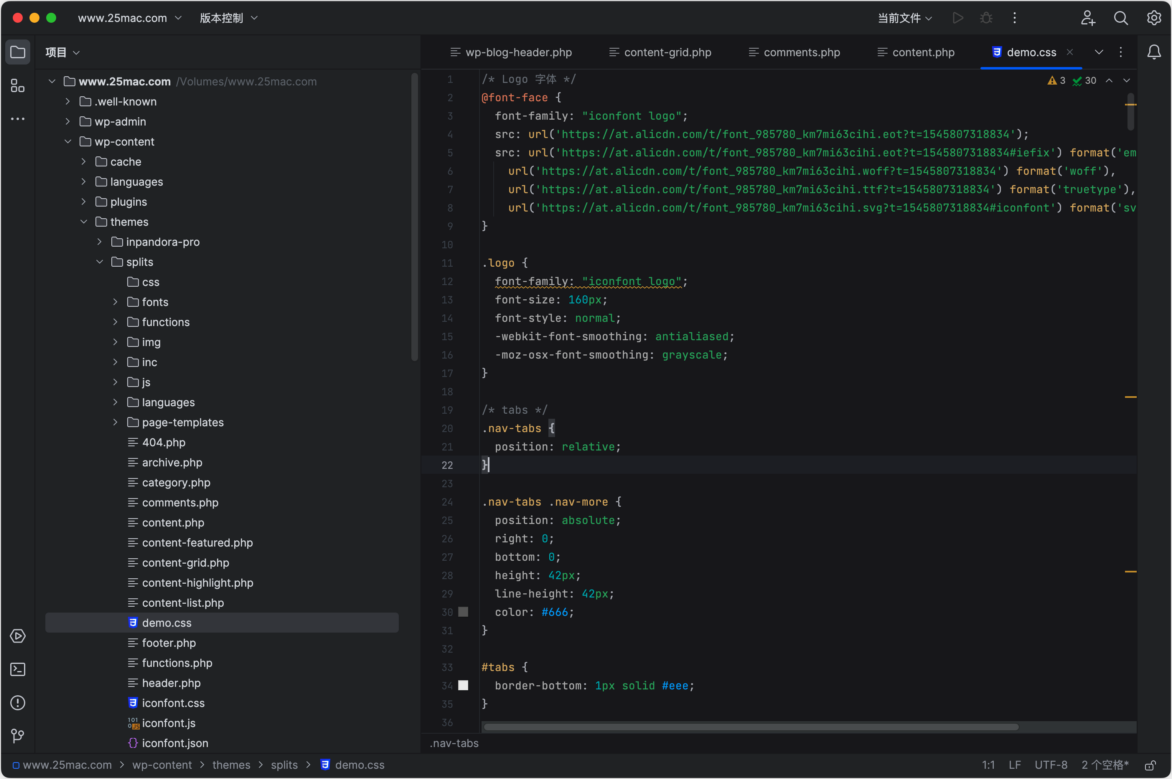
Task: Open the 当前文件 run configuration dropdown
Action: pyautogui.click(x=904, y=18)
